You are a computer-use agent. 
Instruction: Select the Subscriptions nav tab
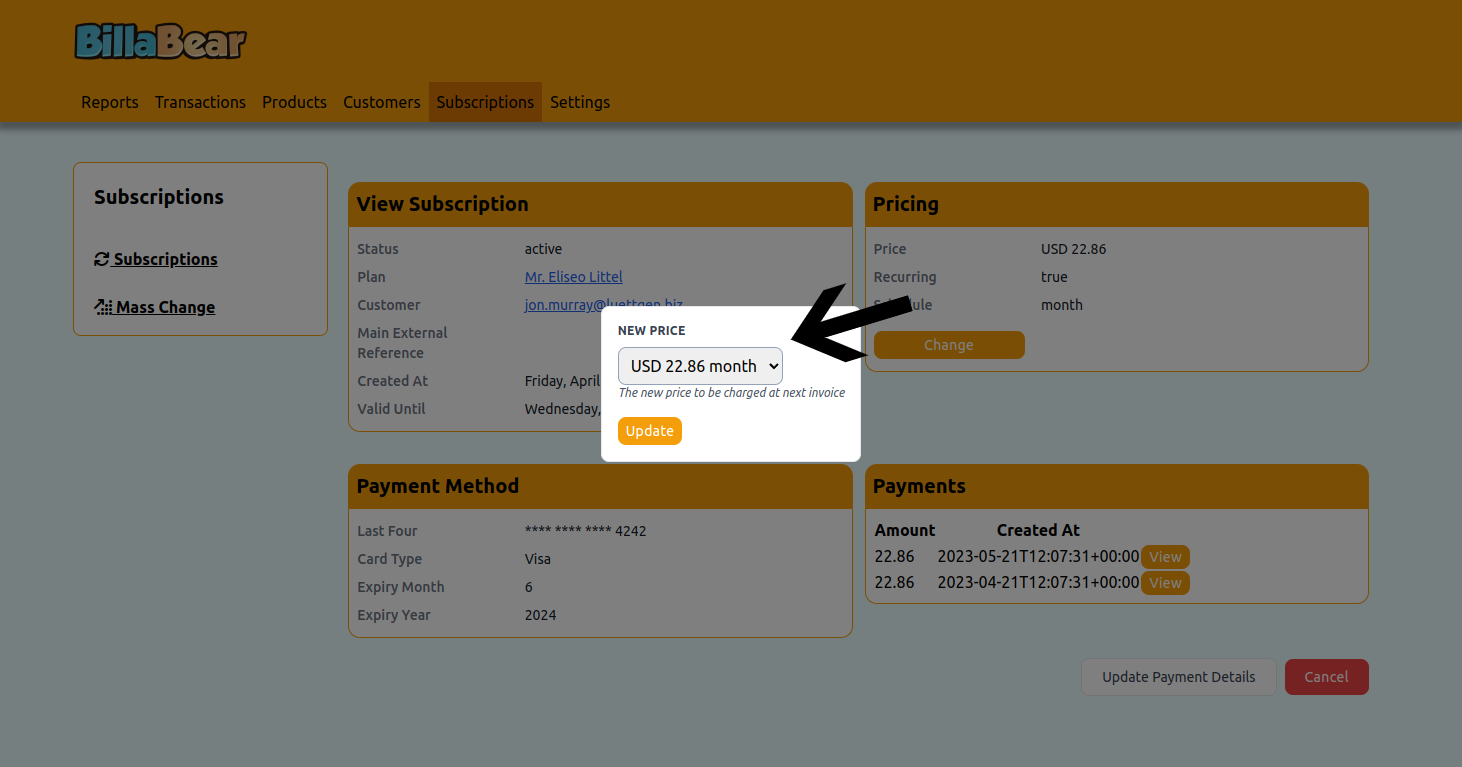click(485, 102)
